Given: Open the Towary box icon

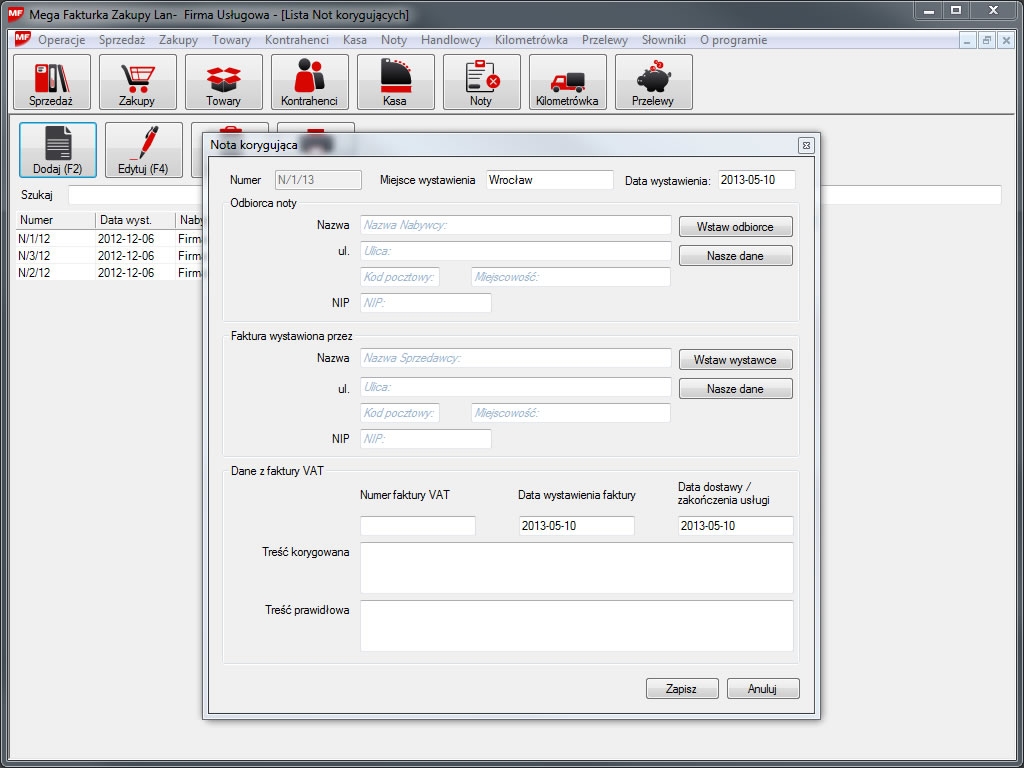Looking at the screenshot, I should click(x=224, y=82).
